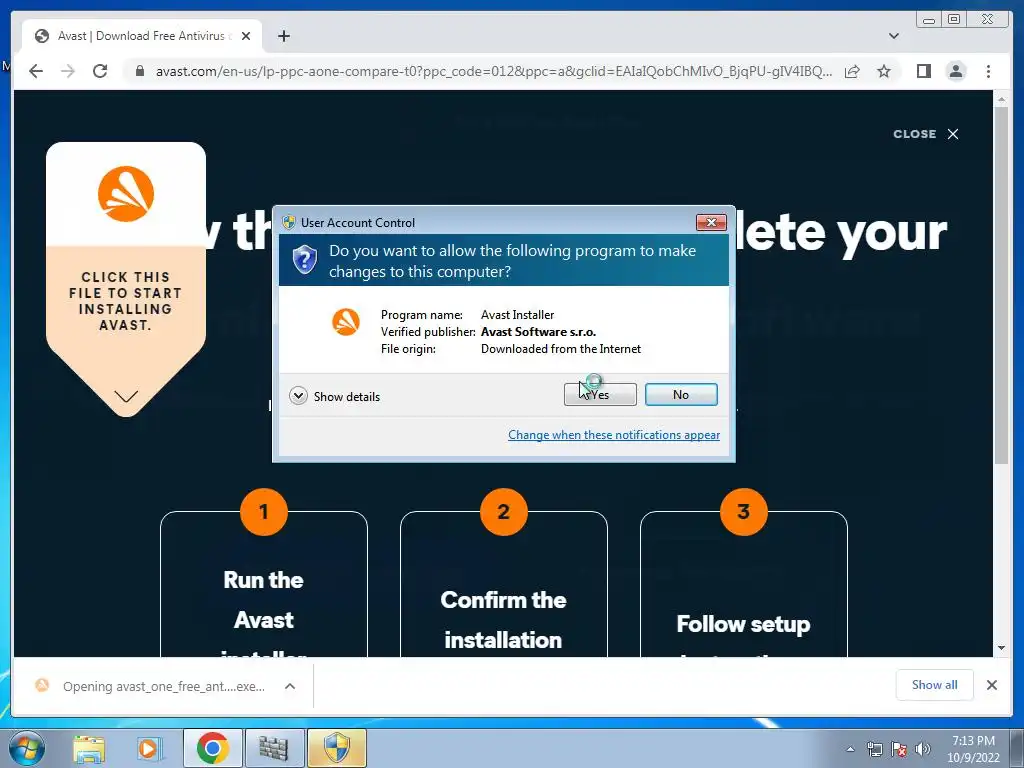Open the tab search dropdown arrow
The width and height of the screenshot is (1024, 768).
[894, 36]
